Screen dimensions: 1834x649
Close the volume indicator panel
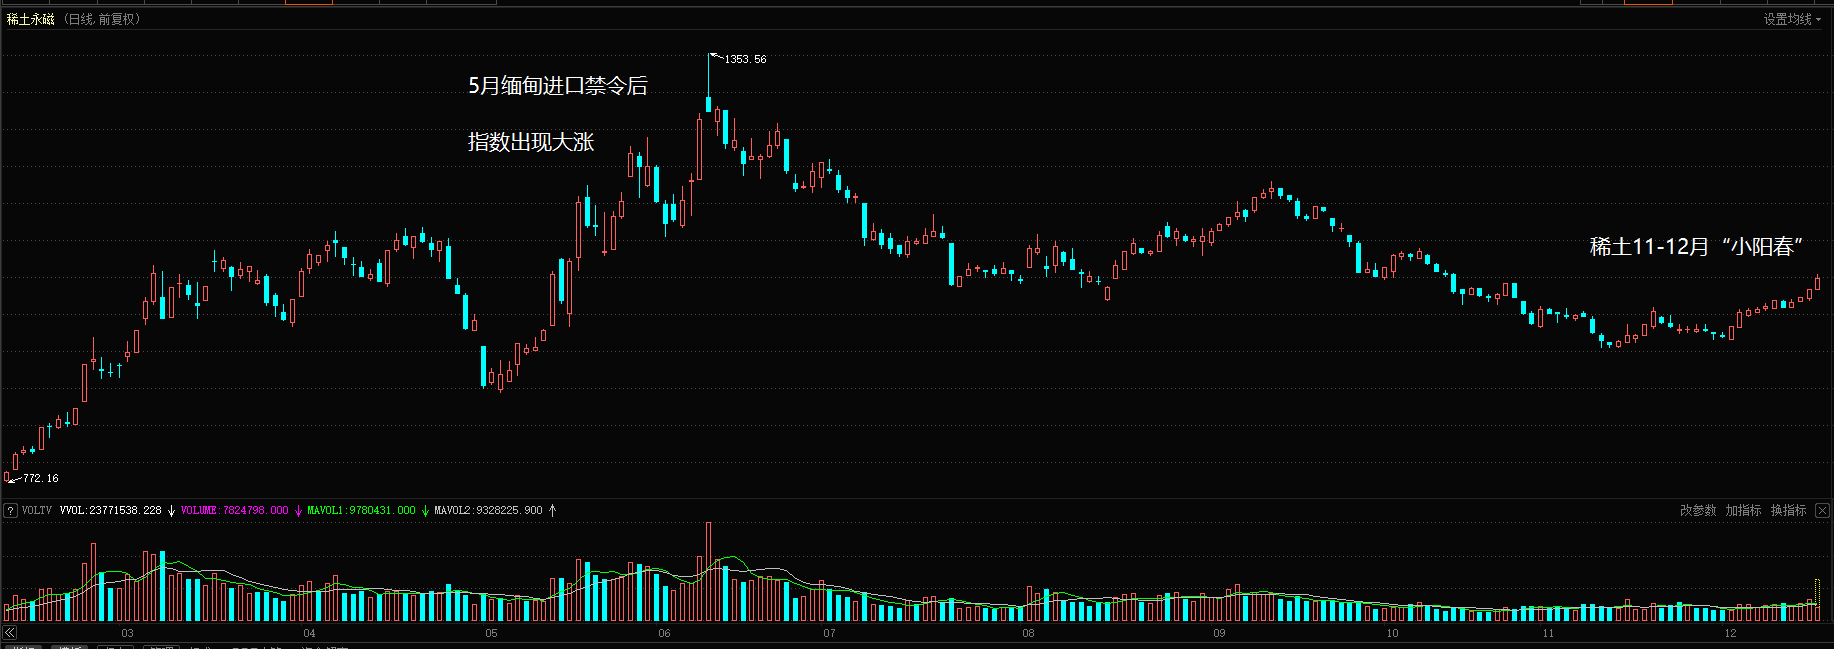click(x=1822, y=510)
